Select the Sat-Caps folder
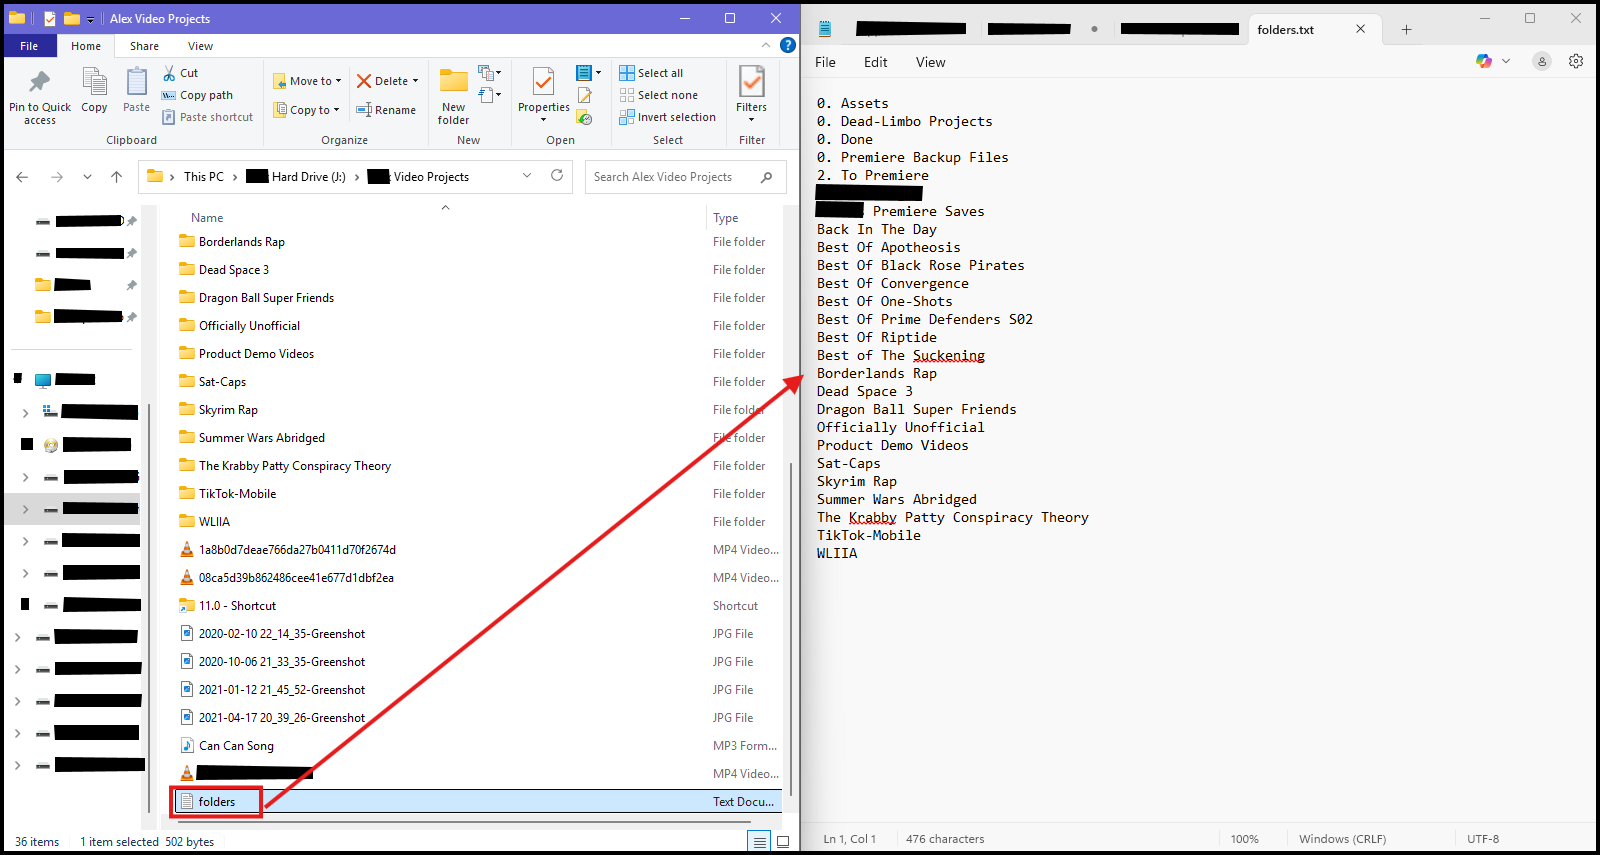 pos(222,382)
